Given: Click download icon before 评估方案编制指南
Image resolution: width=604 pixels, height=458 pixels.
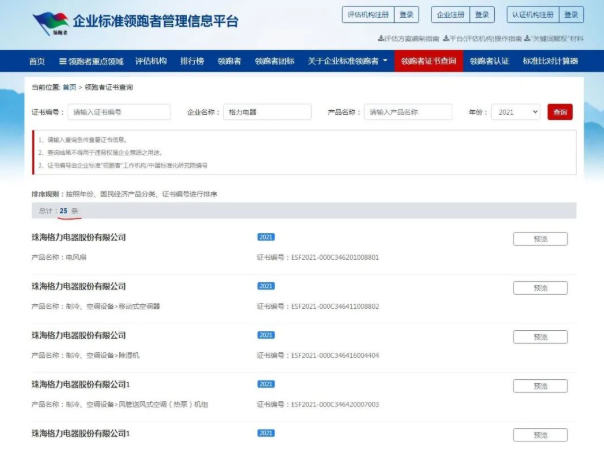Looking at the screenshot, I should pyautogui.click(x=381, y=38).
